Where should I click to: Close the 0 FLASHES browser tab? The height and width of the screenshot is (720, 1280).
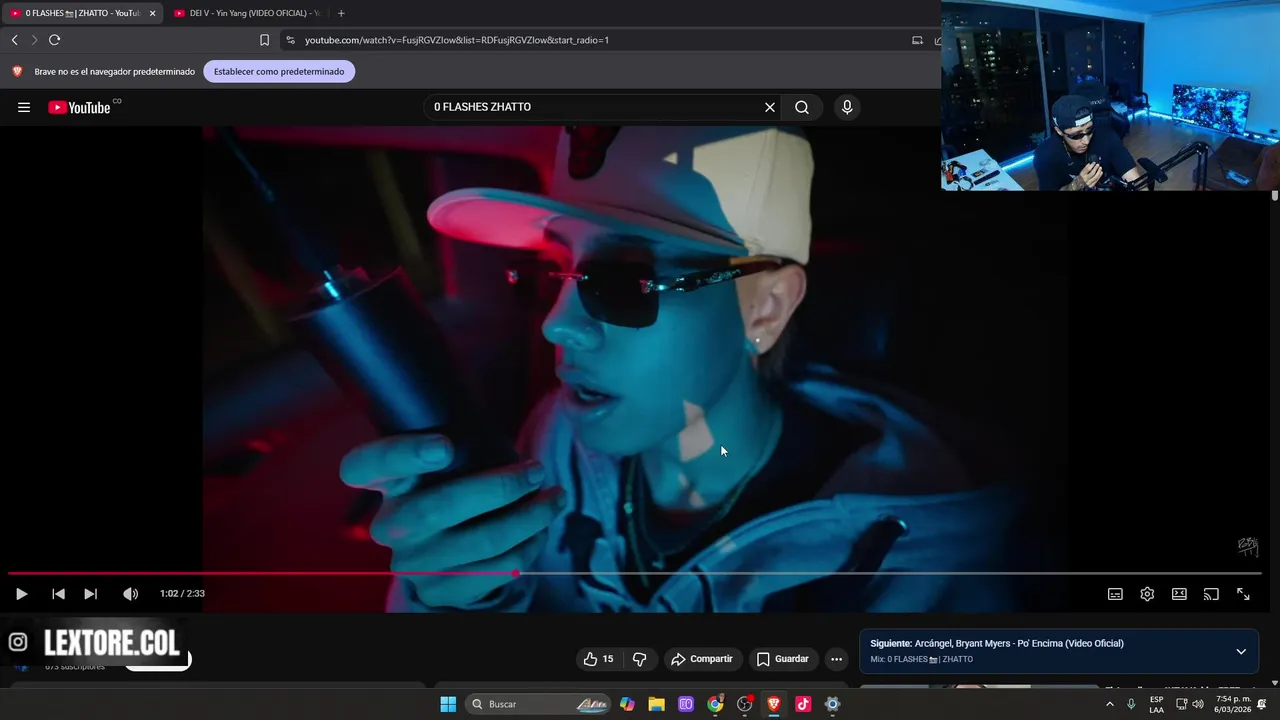pos(153,13)
